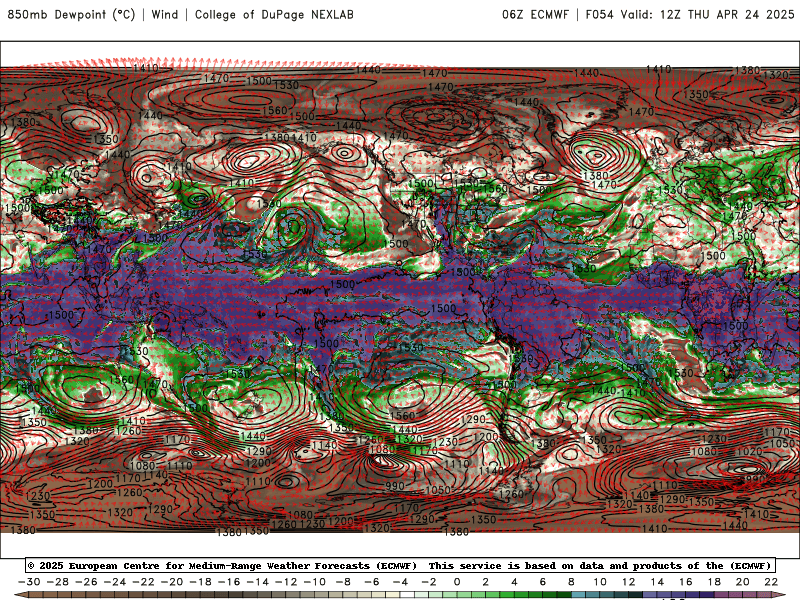Click the '-26' color scale label
Screen dimensions: 800x600
[86, 582]
